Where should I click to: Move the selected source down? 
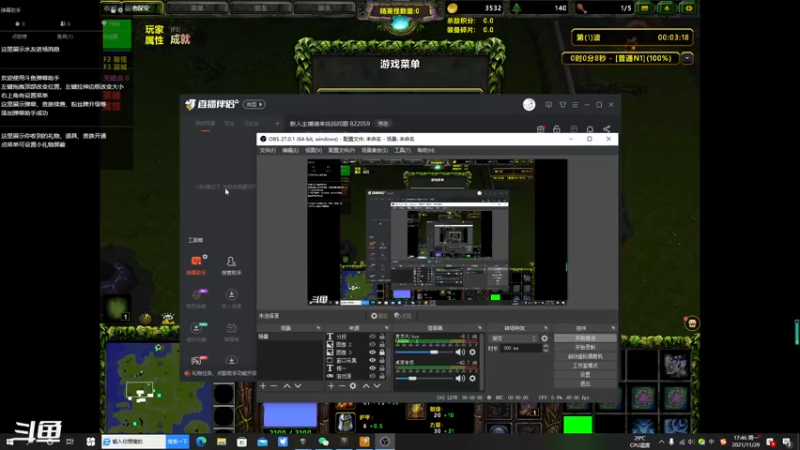pos(377,386)
